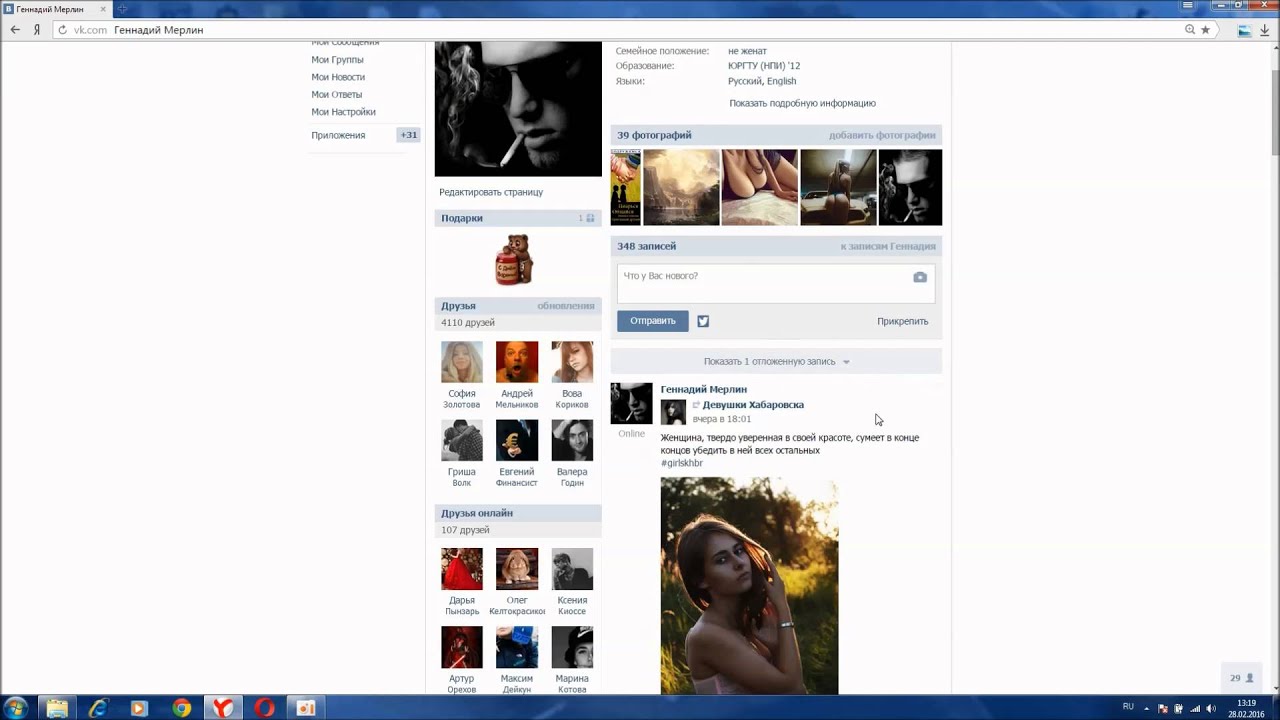Click the Отправить button

652,321
